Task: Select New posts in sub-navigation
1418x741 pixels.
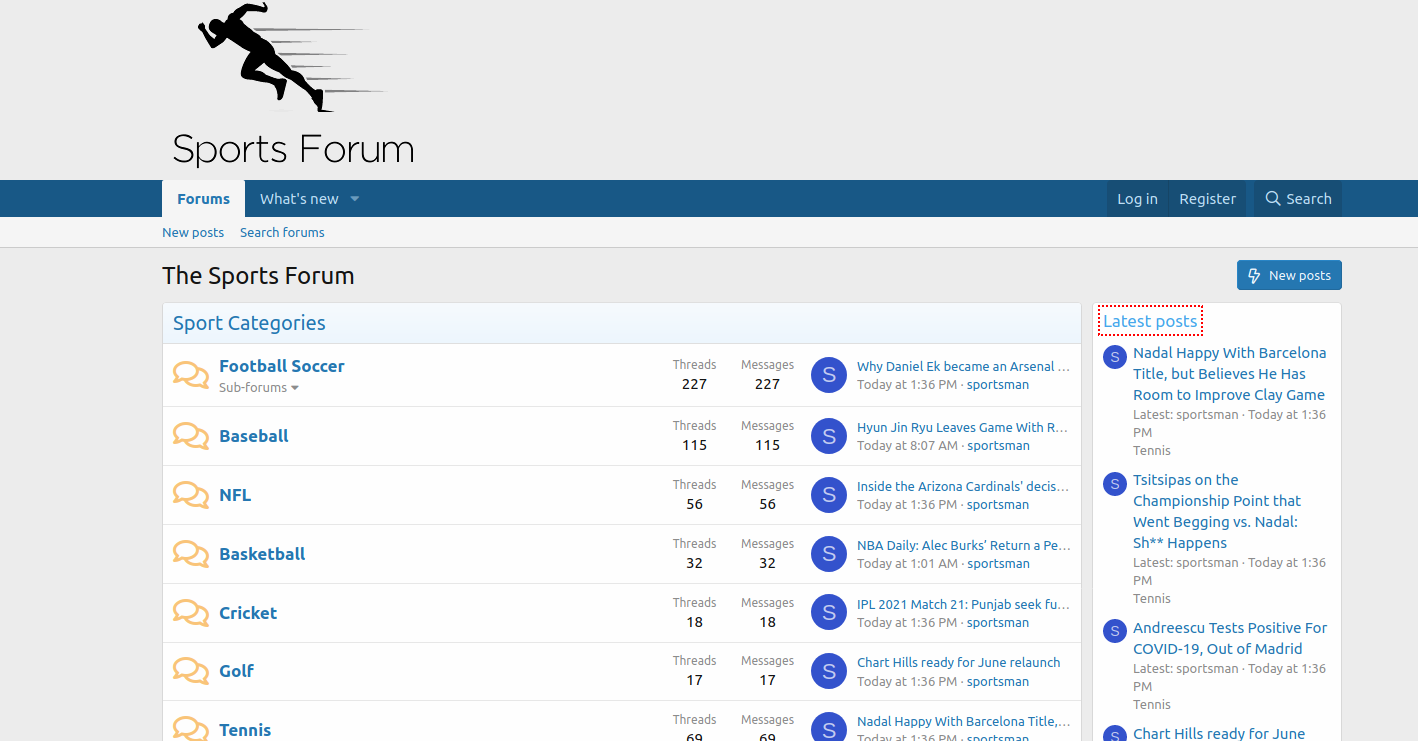Action: point(193,232)
